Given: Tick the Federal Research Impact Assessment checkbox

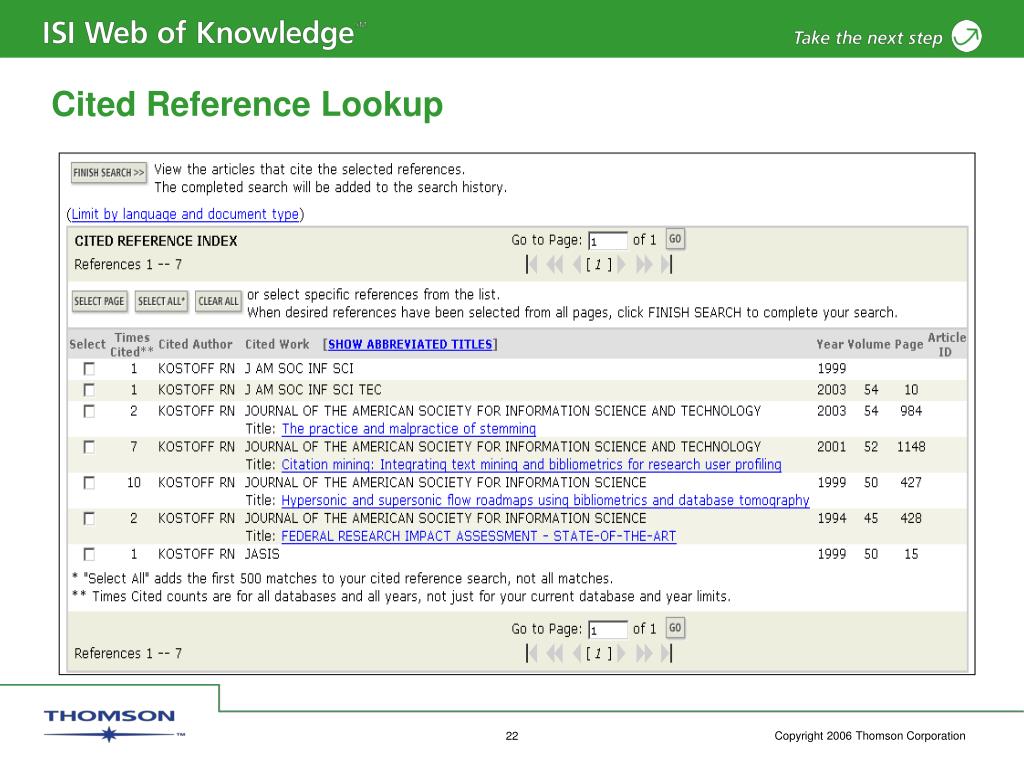Looking at the screenshot, I should [x=89, y=519].
